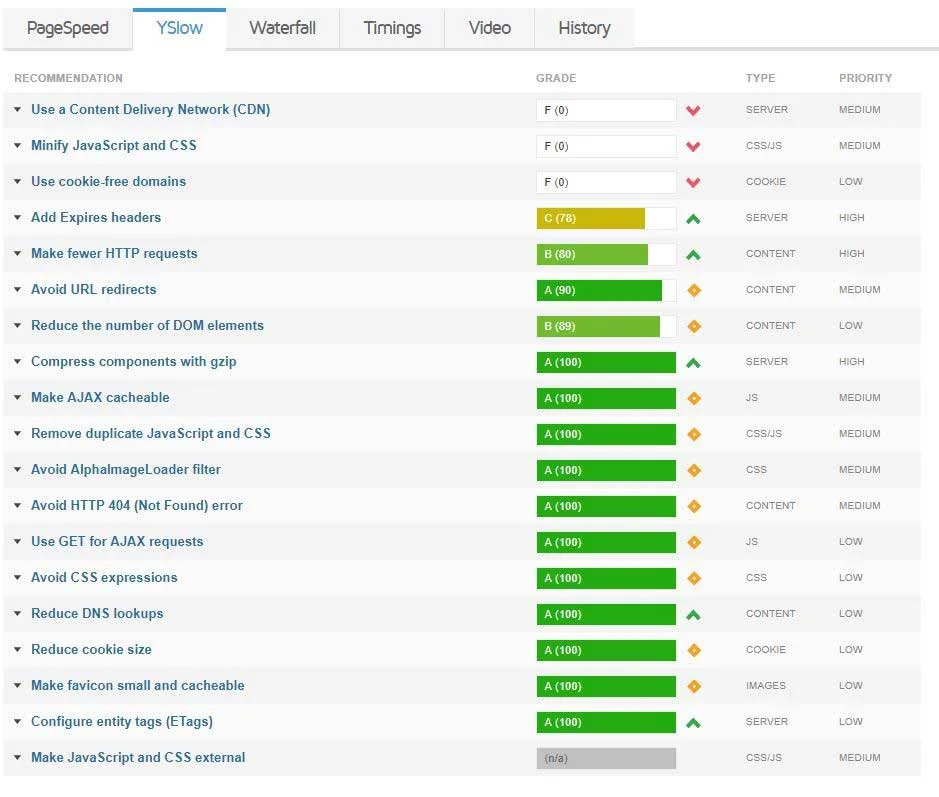The width and height of the screenshot is (939, 797).
Task: Expand the Avoid CSS expressions details
Action: pos(16,578)
